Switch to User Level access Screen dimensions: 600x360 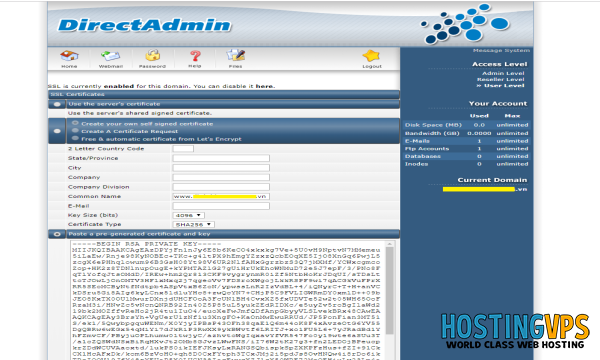pyautogui.click(x=504, y=85)
